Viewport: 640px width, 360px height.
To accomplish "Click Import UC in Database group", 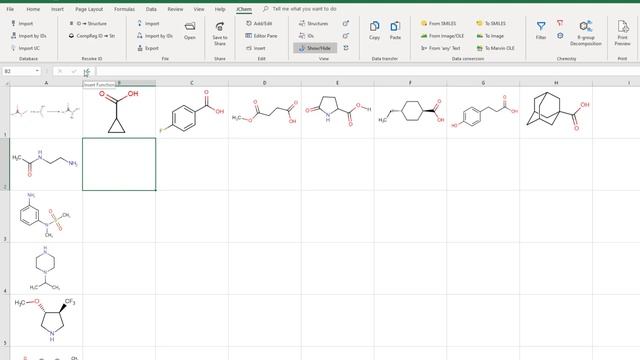I will 25,48.
